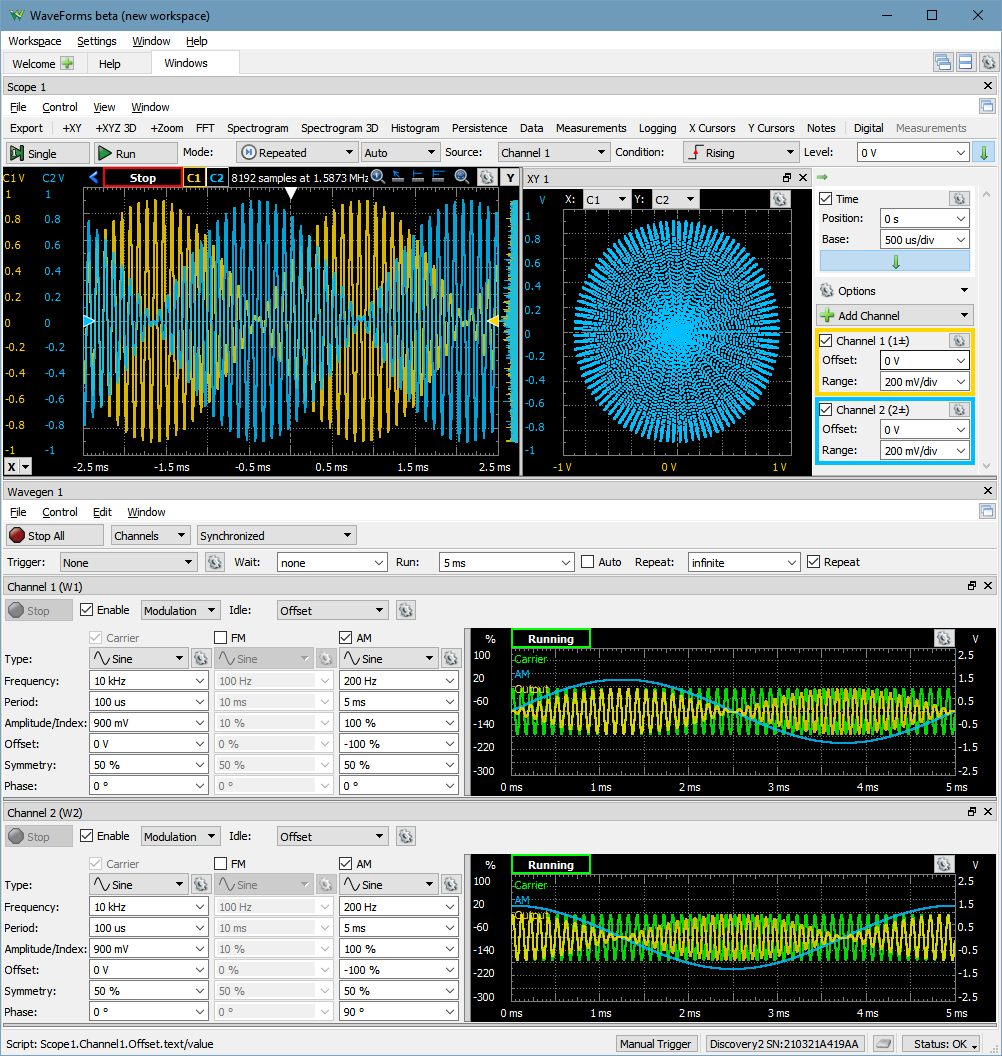Open Channel 1 scope gear settings
1002x1056 pixels.
tap(960, 341)
